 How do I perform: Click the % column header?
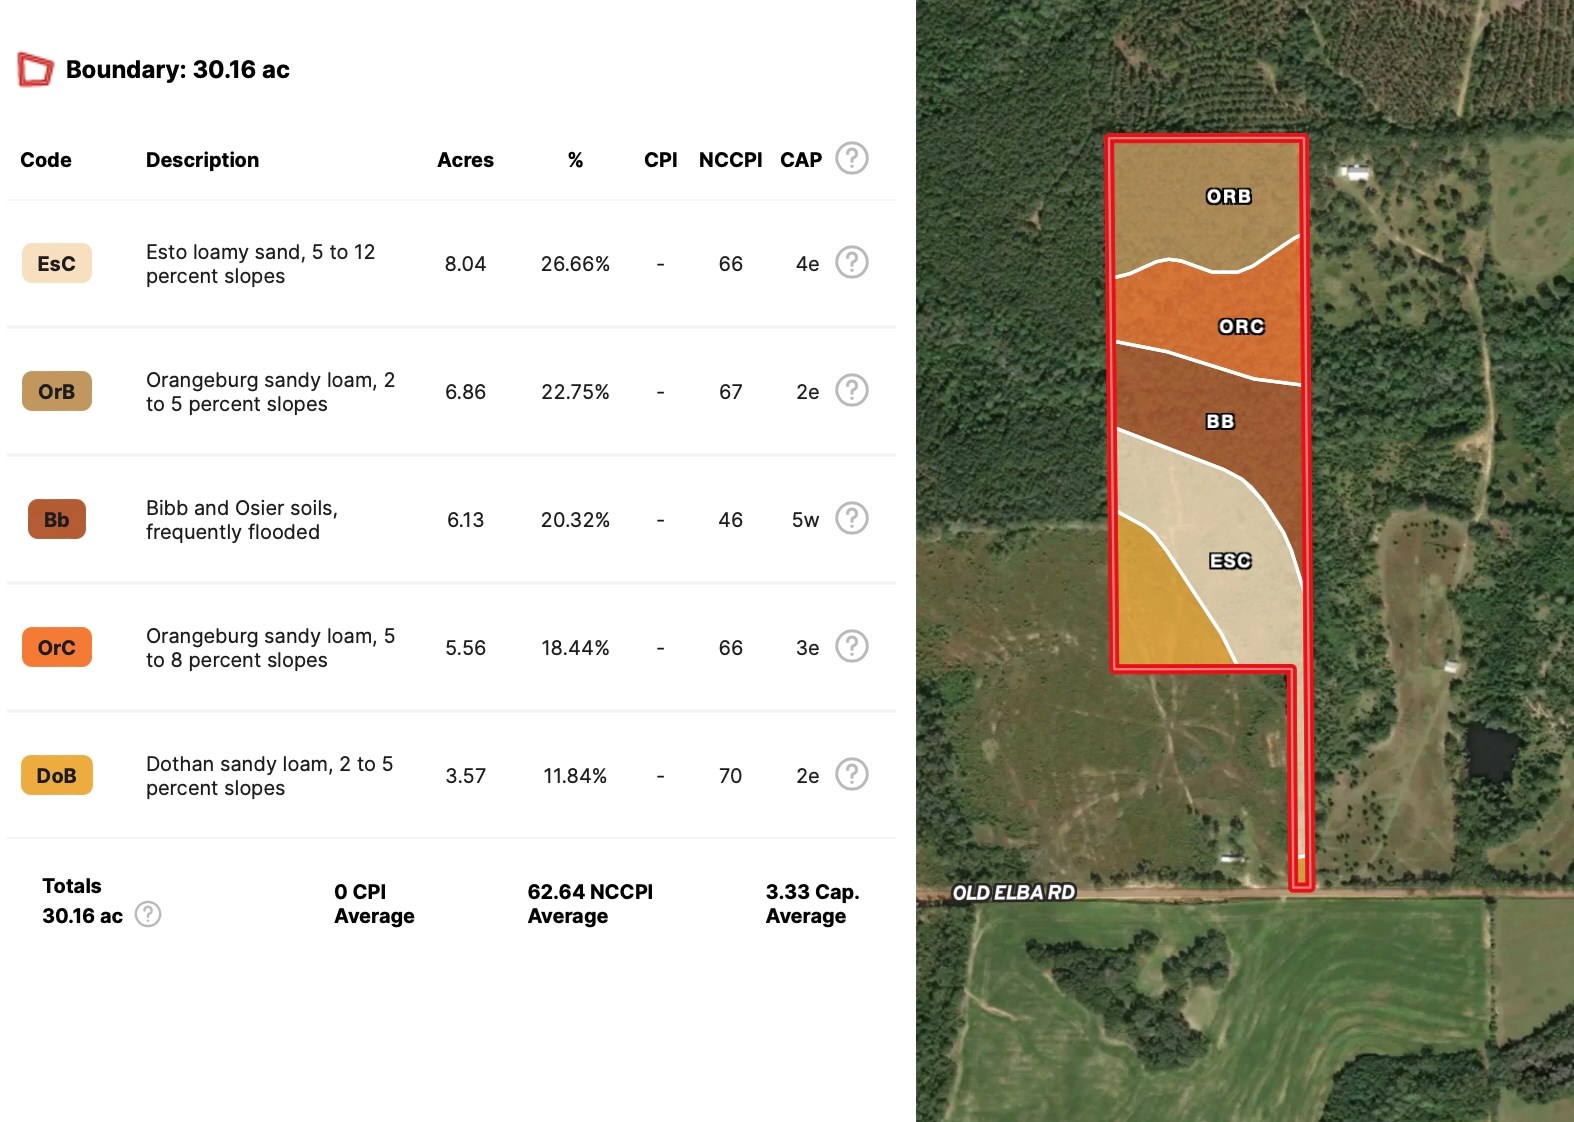coord(575,160)
